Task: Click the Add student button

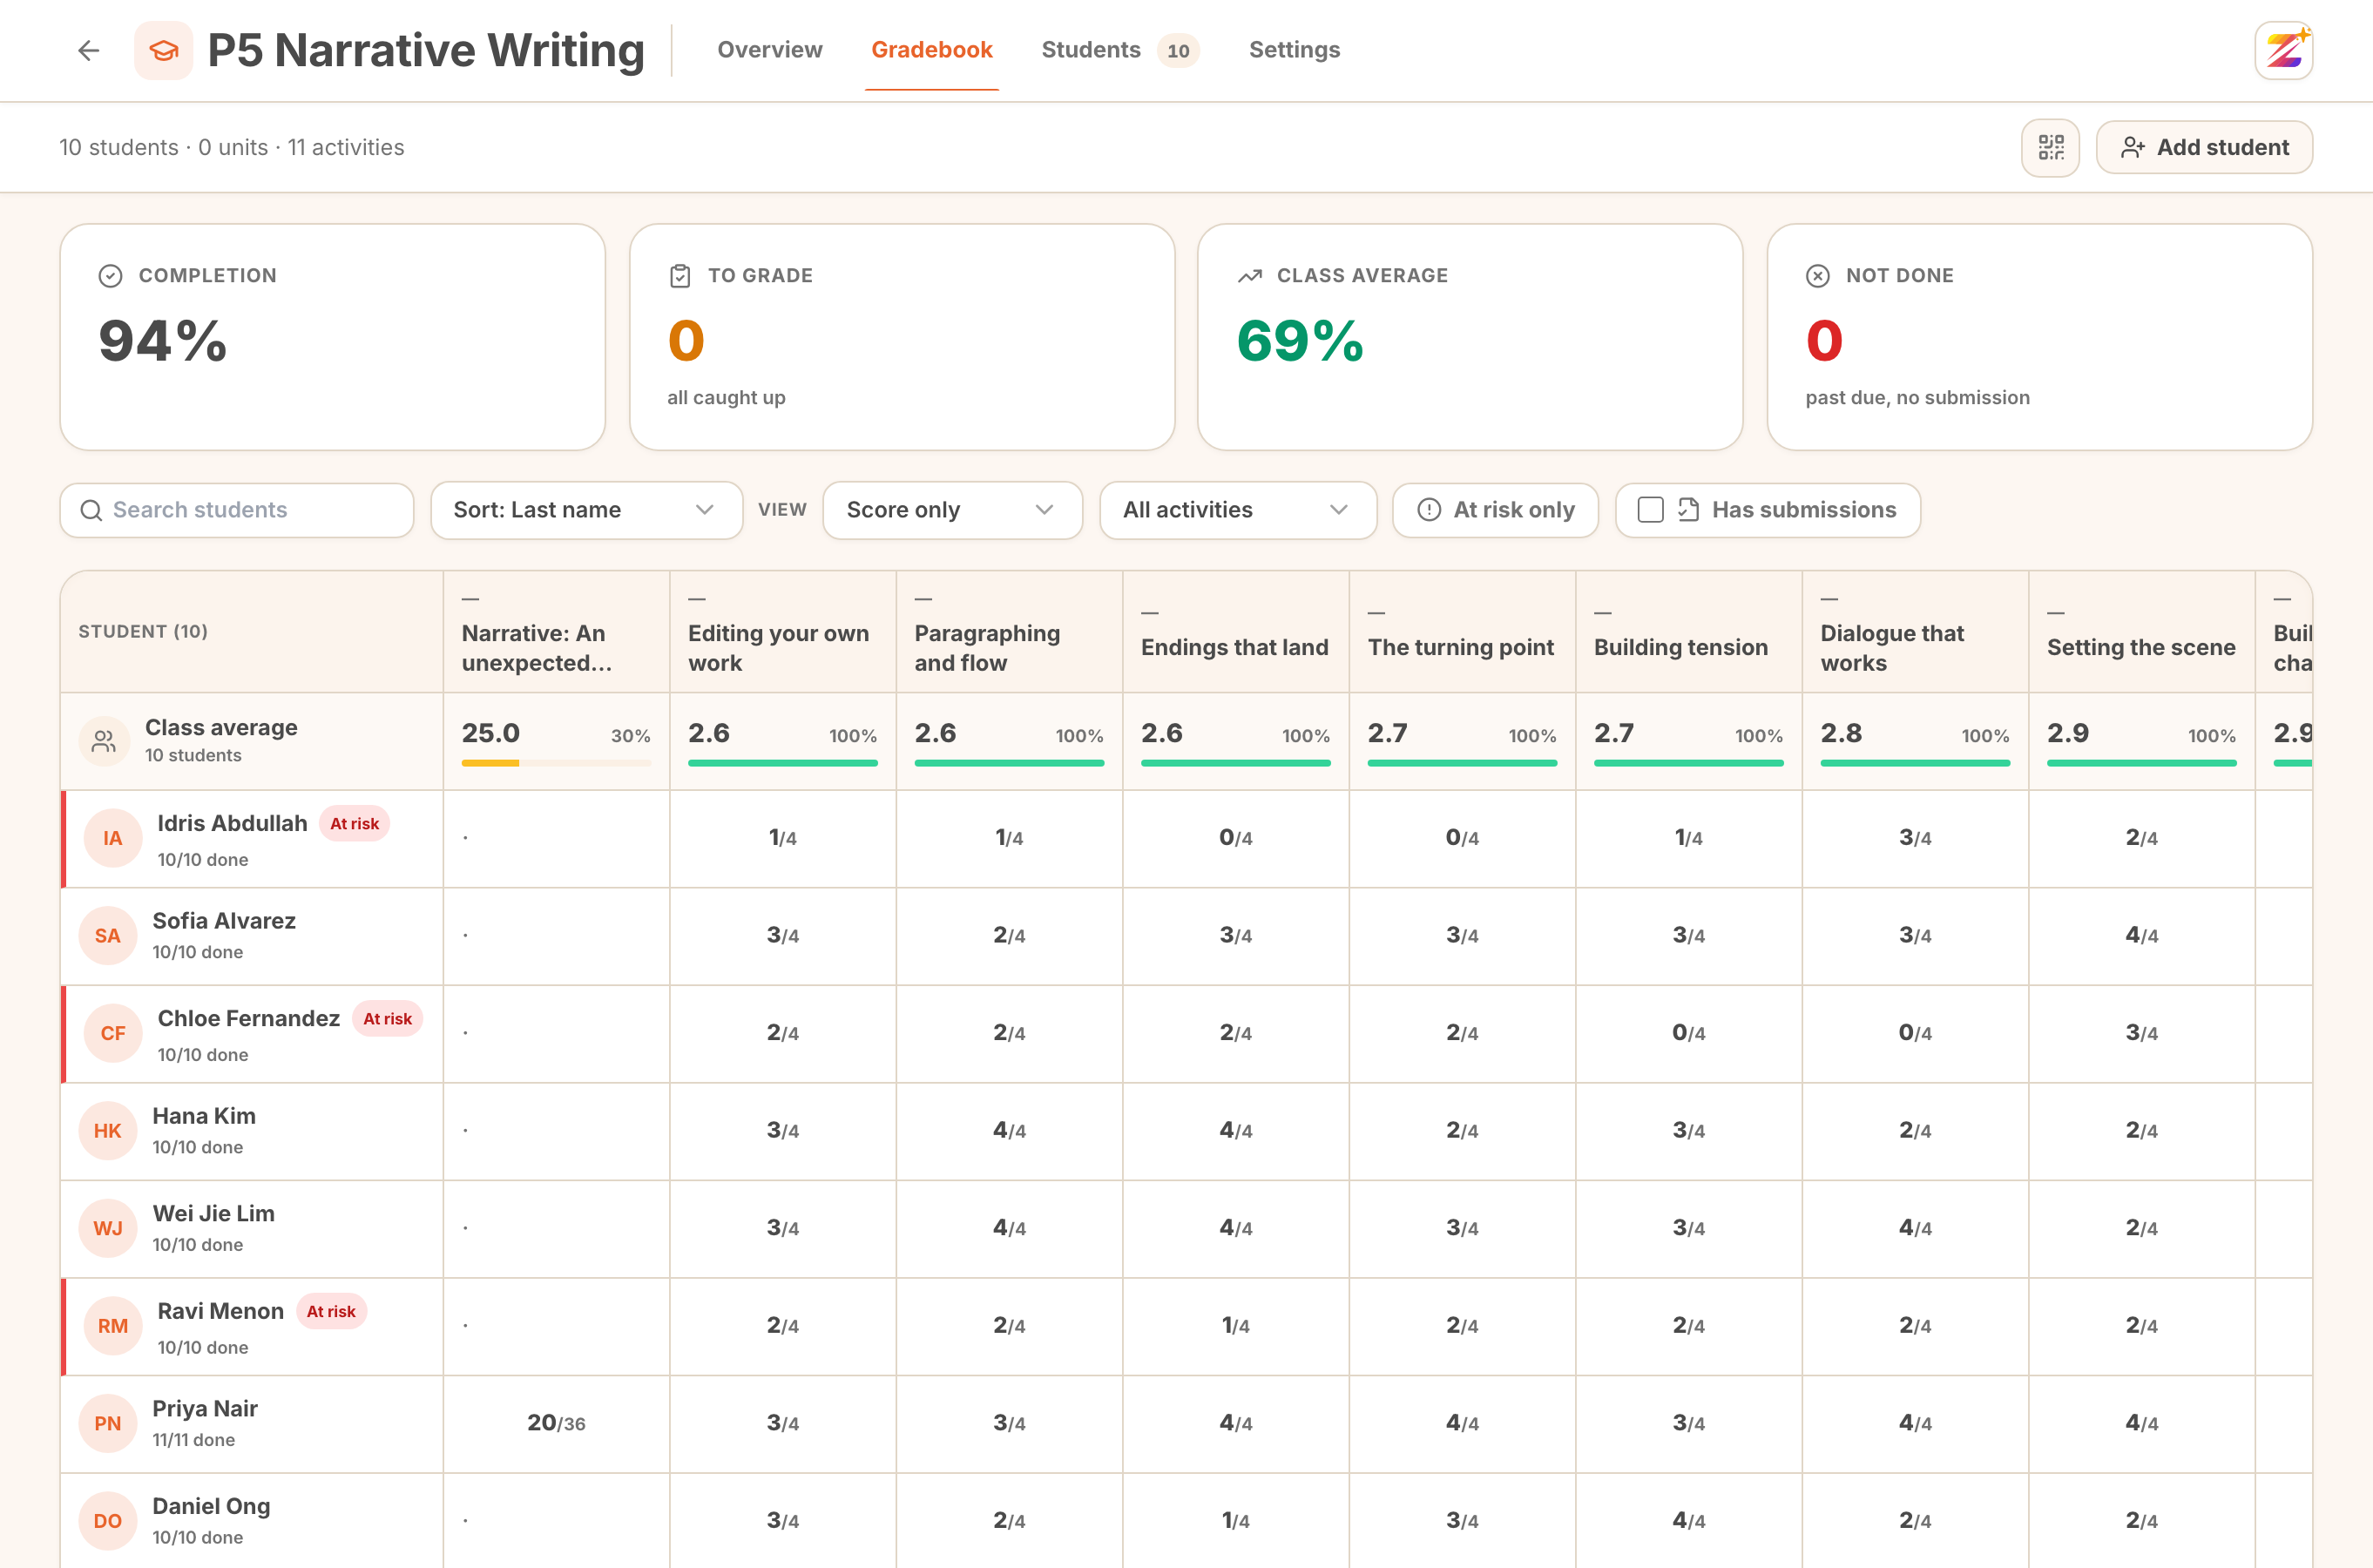Action: [2204, 148]
